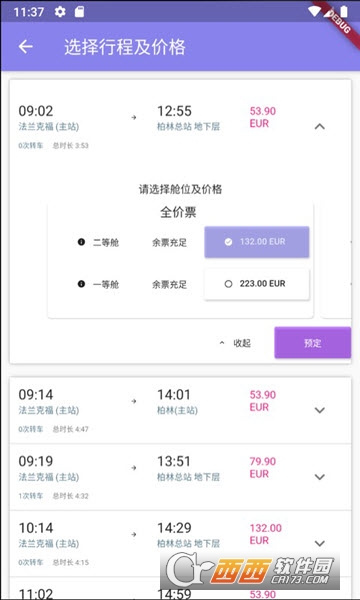Click the purple 预定 booking button

(x=313, y=342)
